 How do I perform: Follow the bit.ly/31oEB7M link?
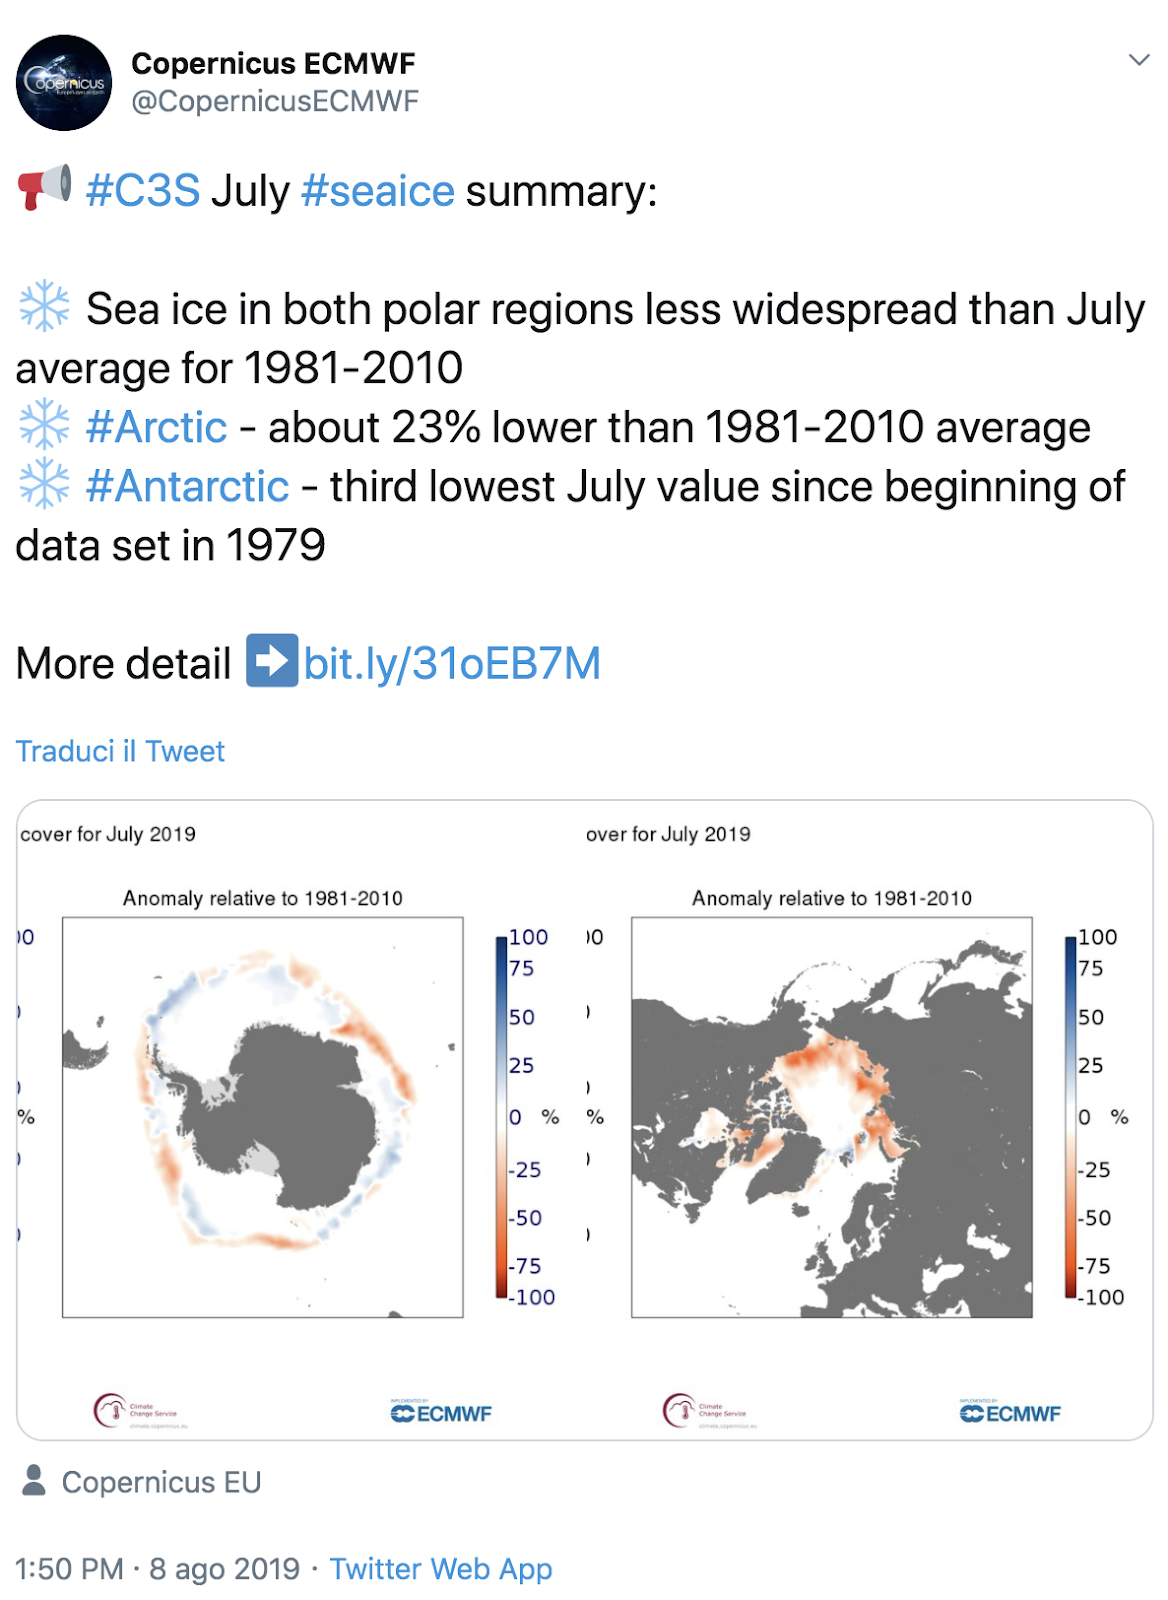(x=452, y=664)
